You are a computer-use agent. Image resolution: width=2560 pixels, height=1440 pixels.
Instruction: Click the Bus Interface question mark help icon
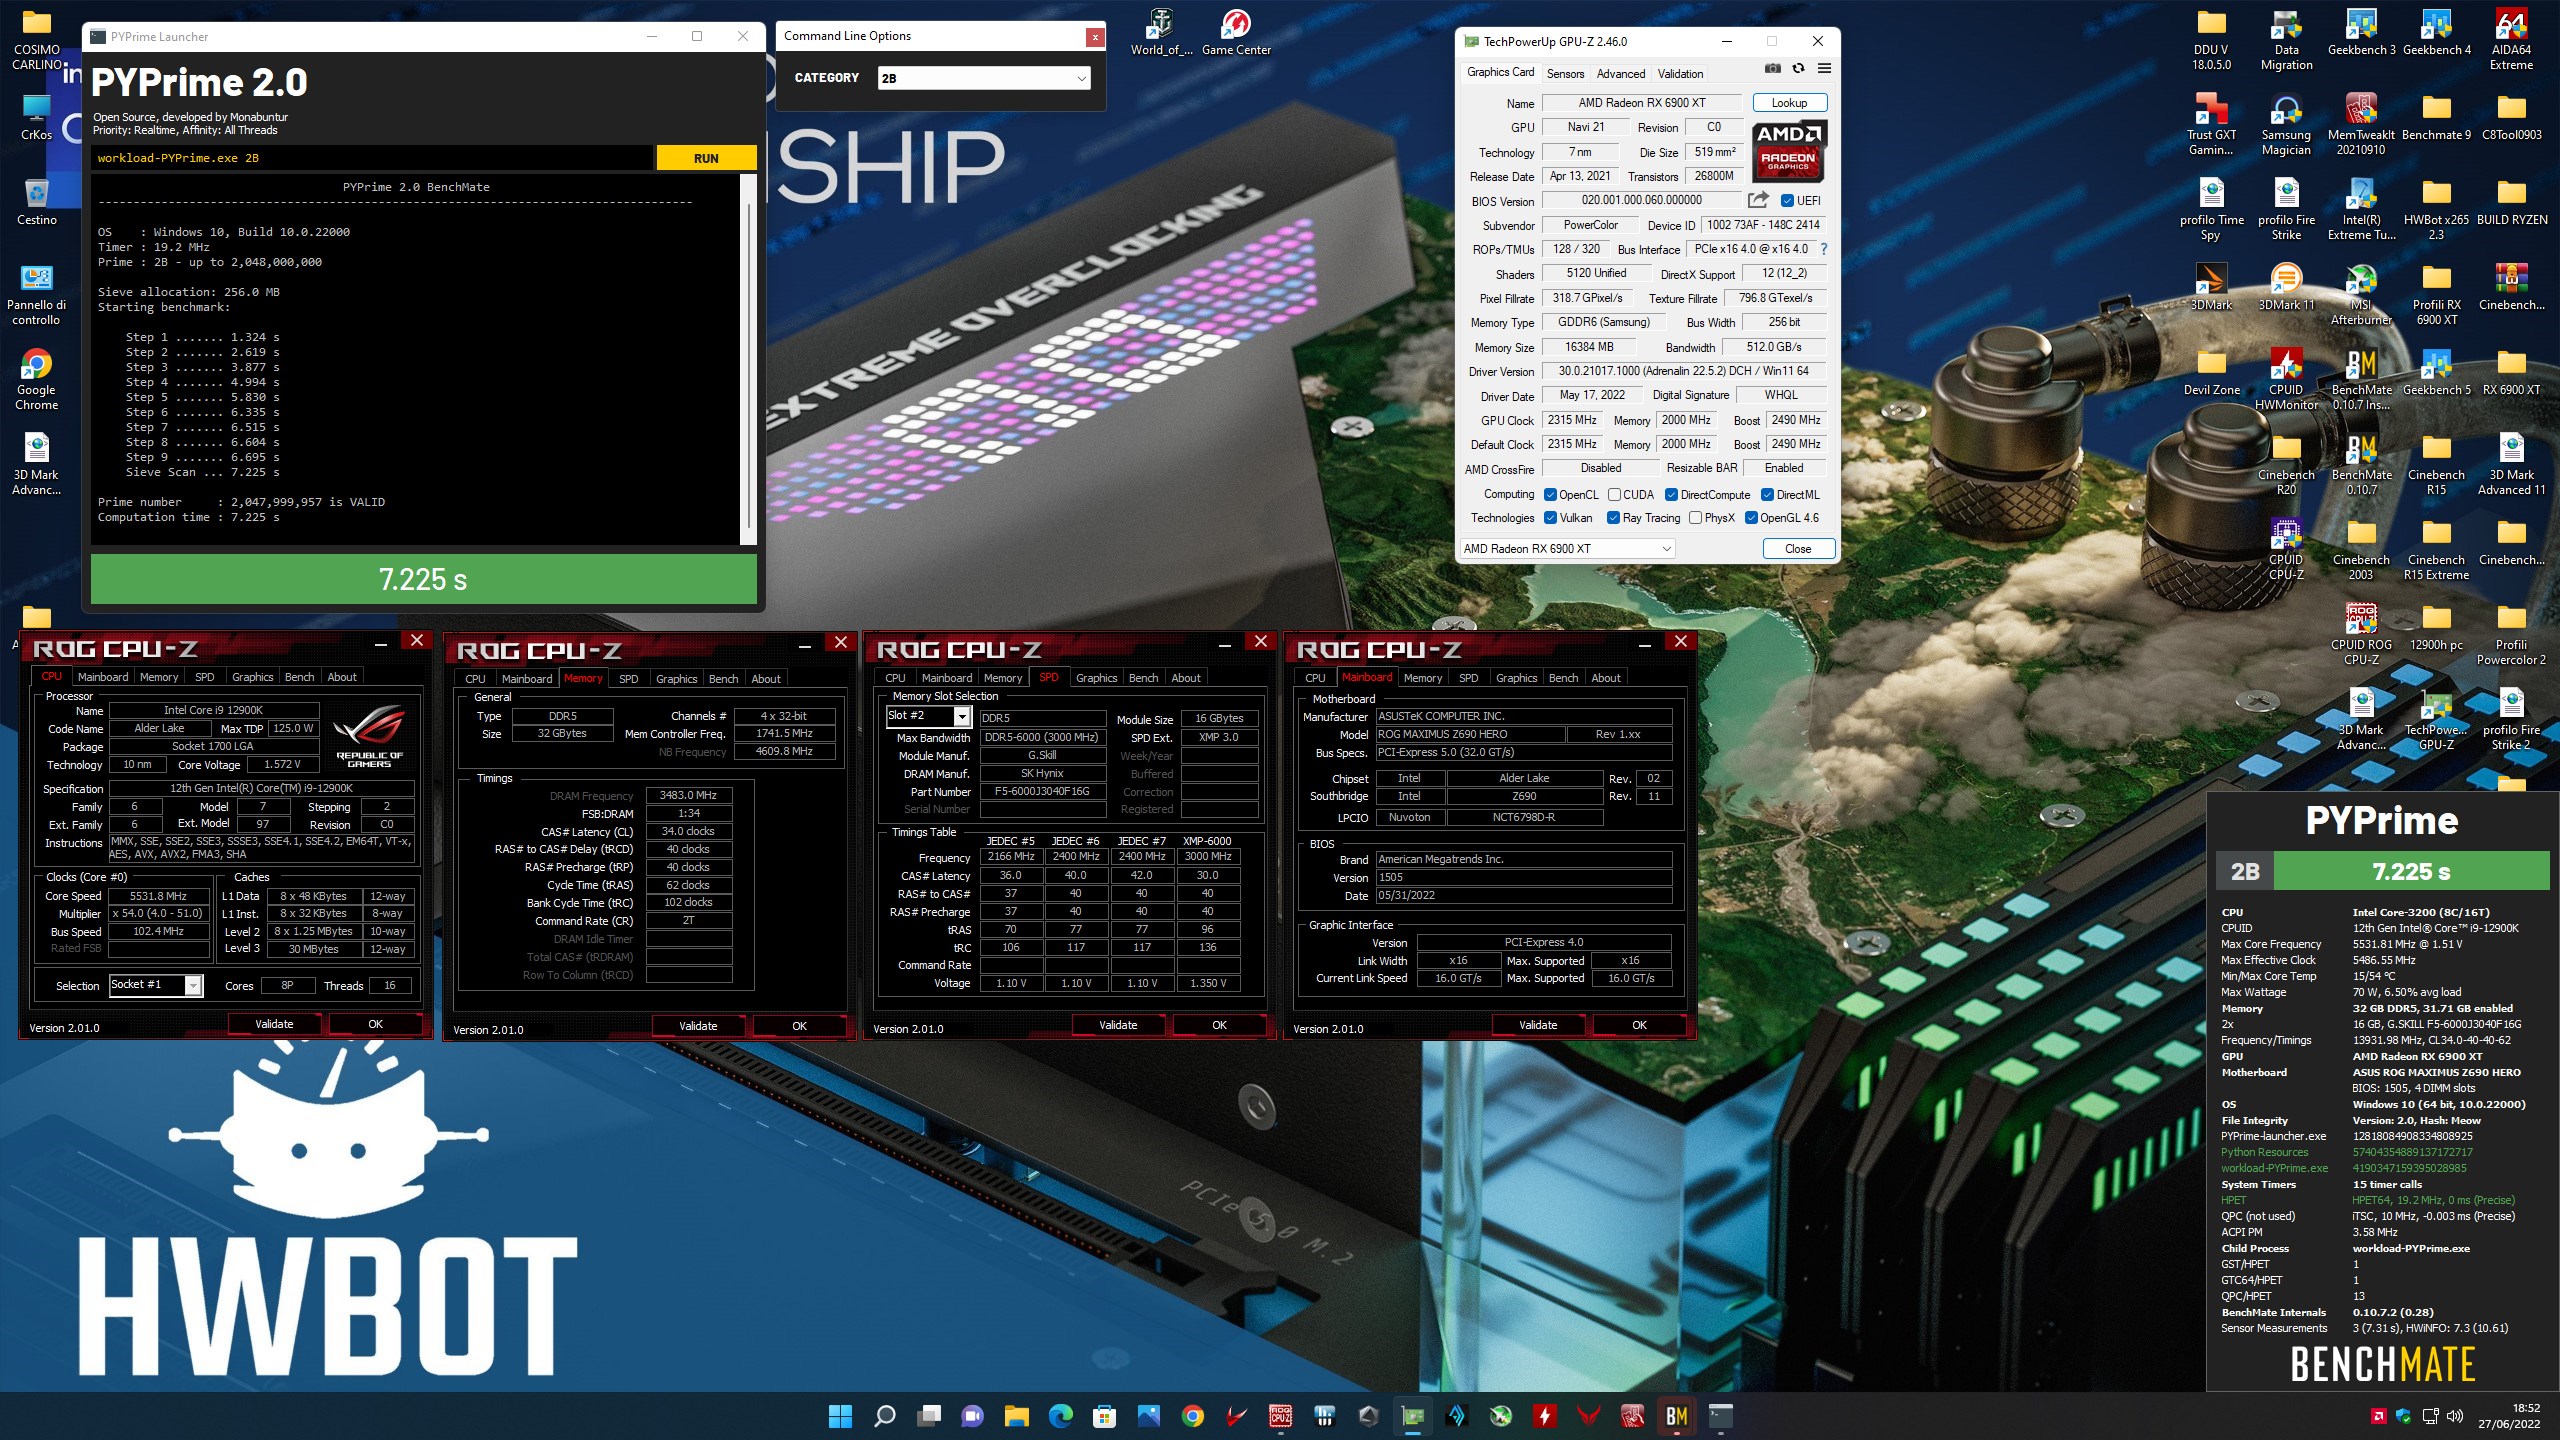coord(1823,249)
